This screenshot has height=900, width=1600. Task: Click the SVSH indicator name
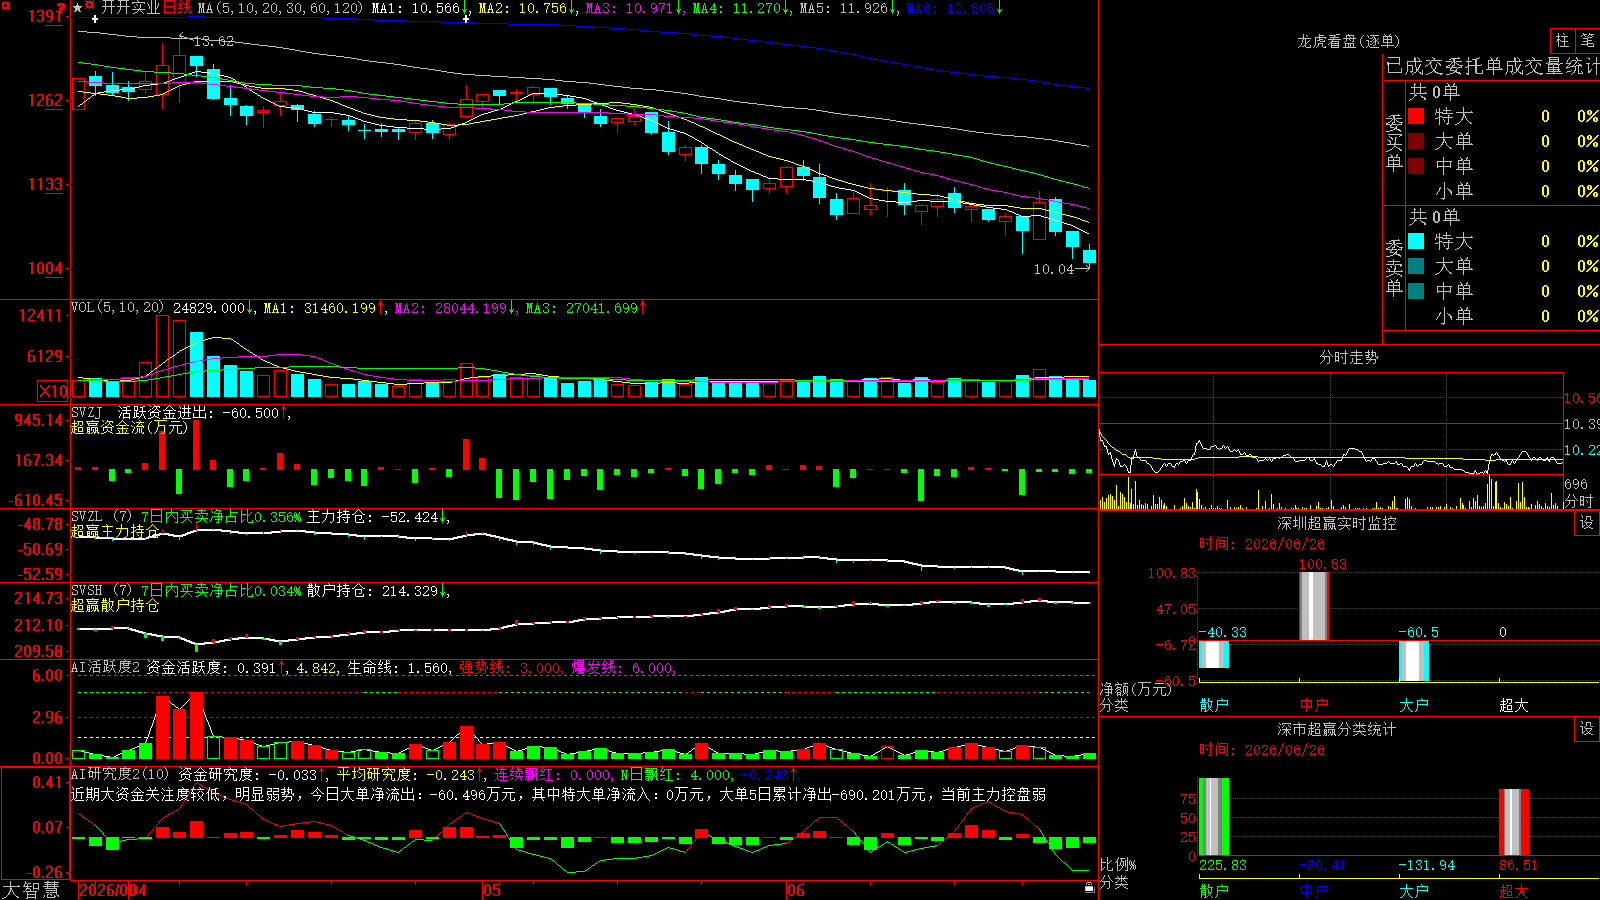tap(87, 590)
